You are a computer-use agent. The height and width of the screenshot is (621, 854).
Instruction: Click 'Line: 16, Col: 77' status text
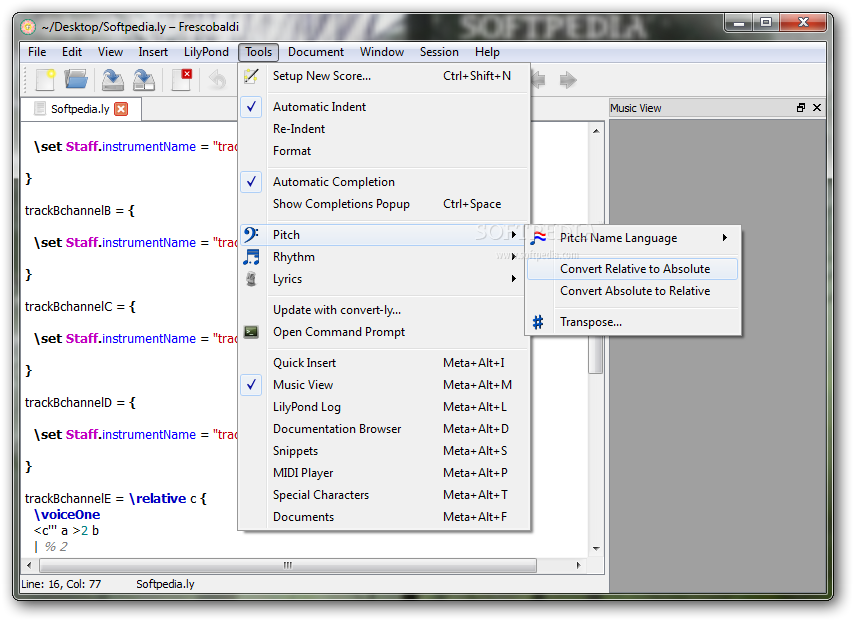click(x=61, y=585)
